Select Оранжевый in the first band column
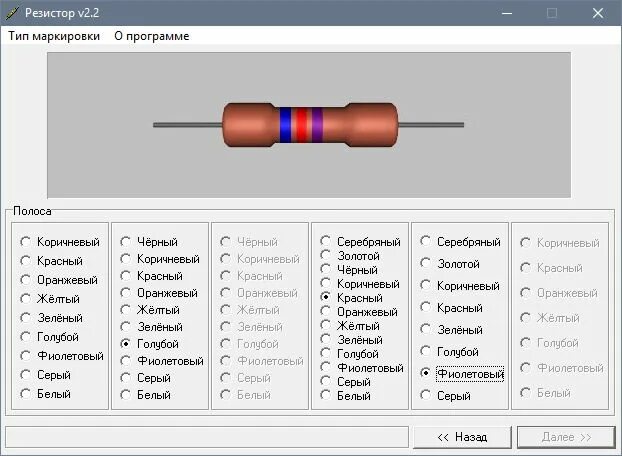The width and height of the screenshot is (622, 456). coord(59,280)
